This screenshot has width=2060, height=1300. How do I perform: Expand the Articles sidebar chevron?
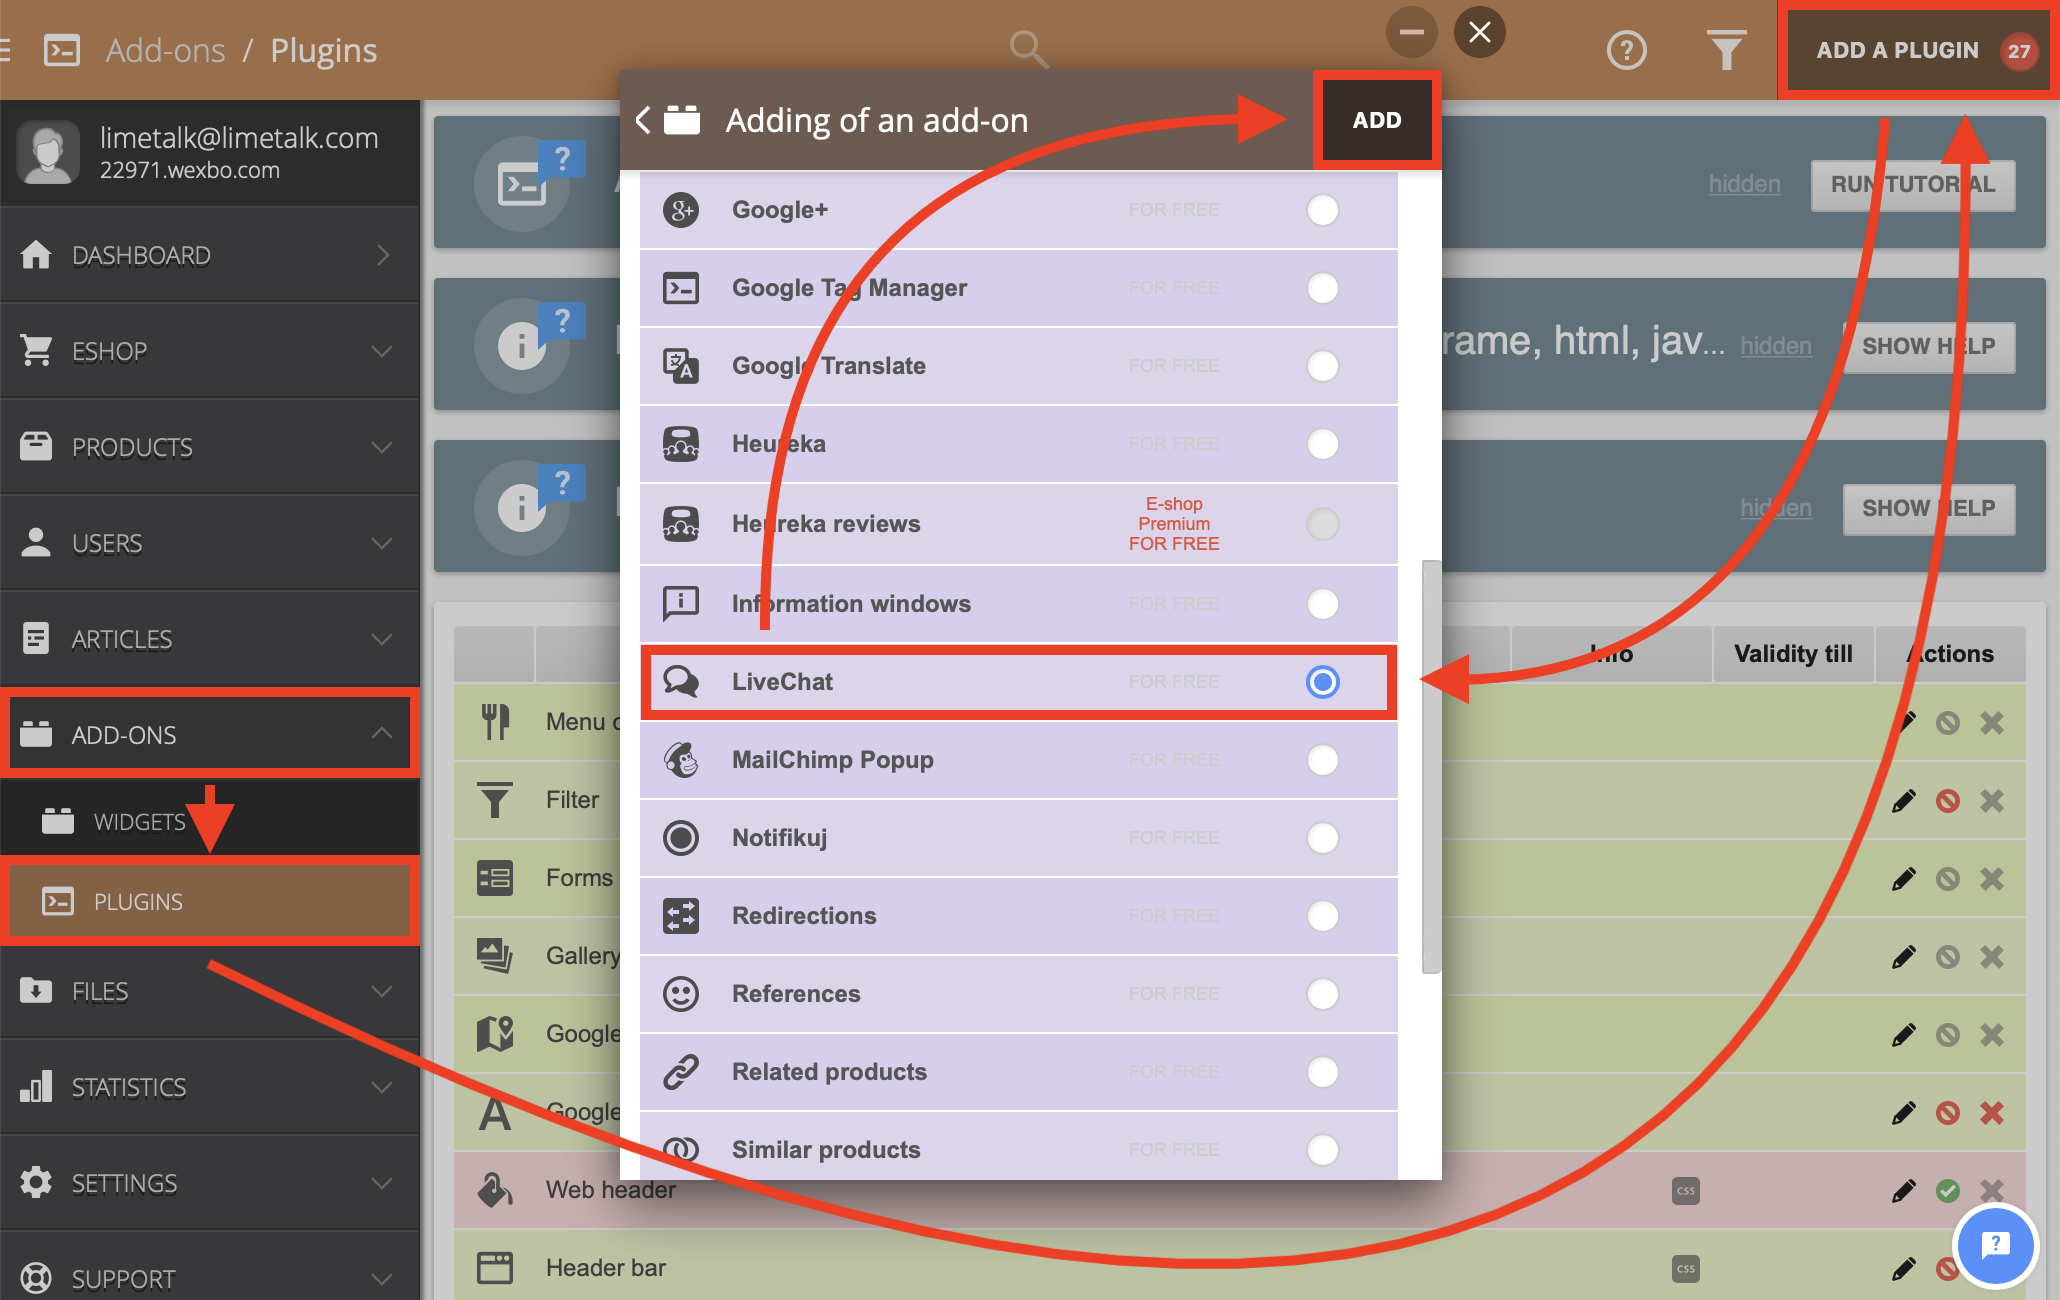point(382,639)
